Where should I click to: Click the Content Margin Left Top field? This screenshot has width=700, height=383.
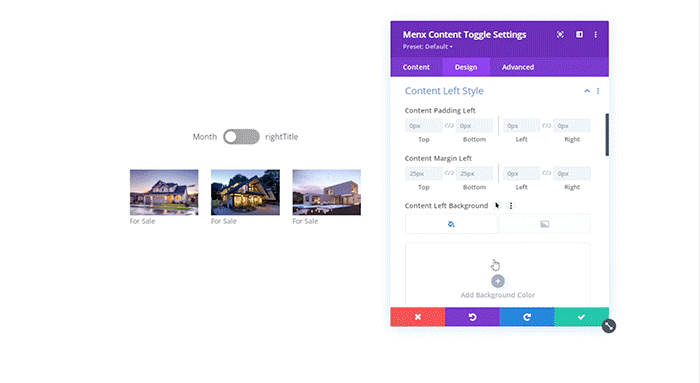pos(424,174)
